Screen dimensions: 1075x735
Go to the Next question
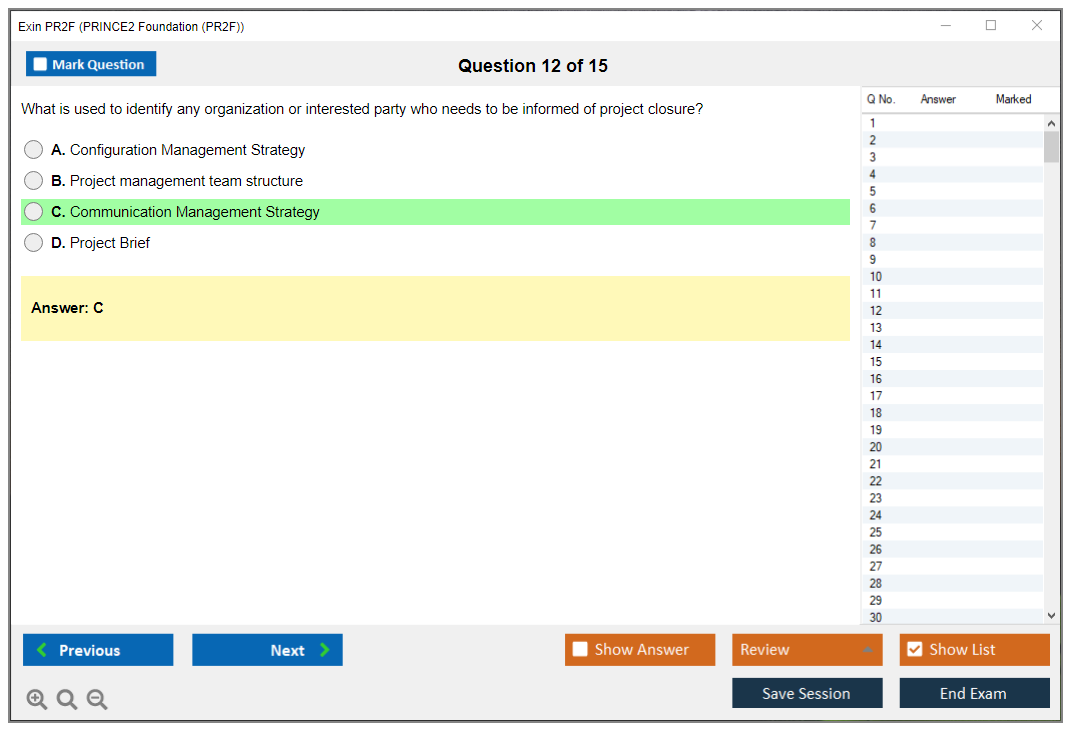click(x=267, y=650)
